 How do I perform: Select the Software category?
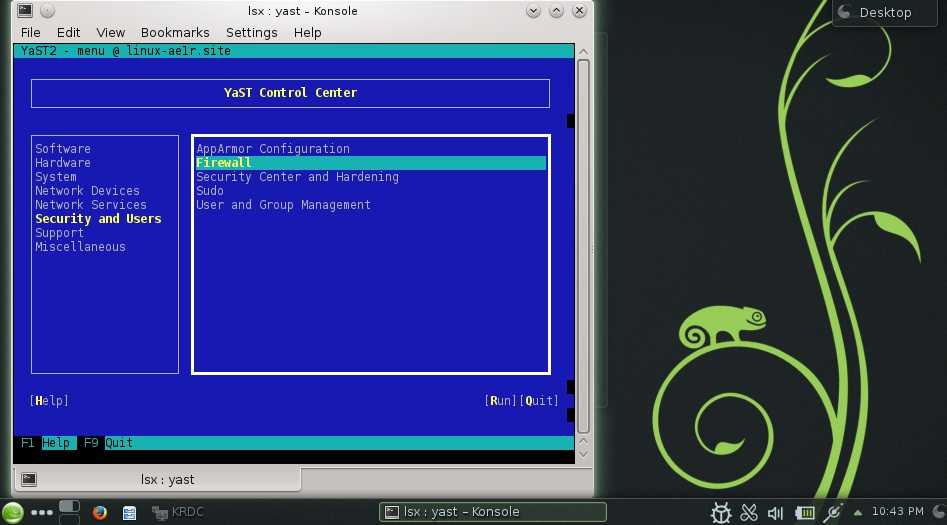63,149
